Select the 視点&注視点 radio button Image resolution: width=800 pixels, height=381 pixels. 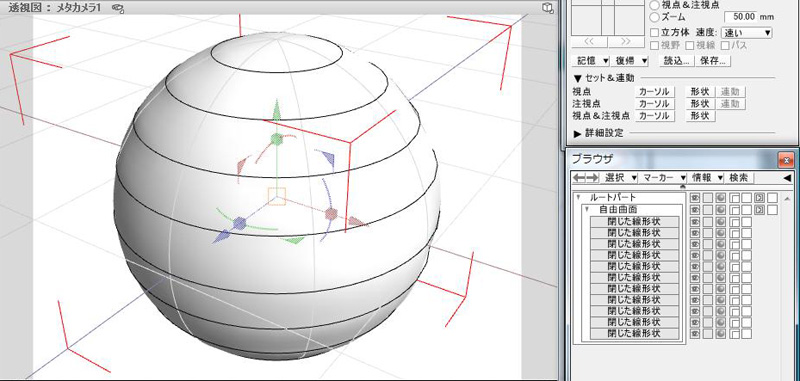(x=655, y=5)
